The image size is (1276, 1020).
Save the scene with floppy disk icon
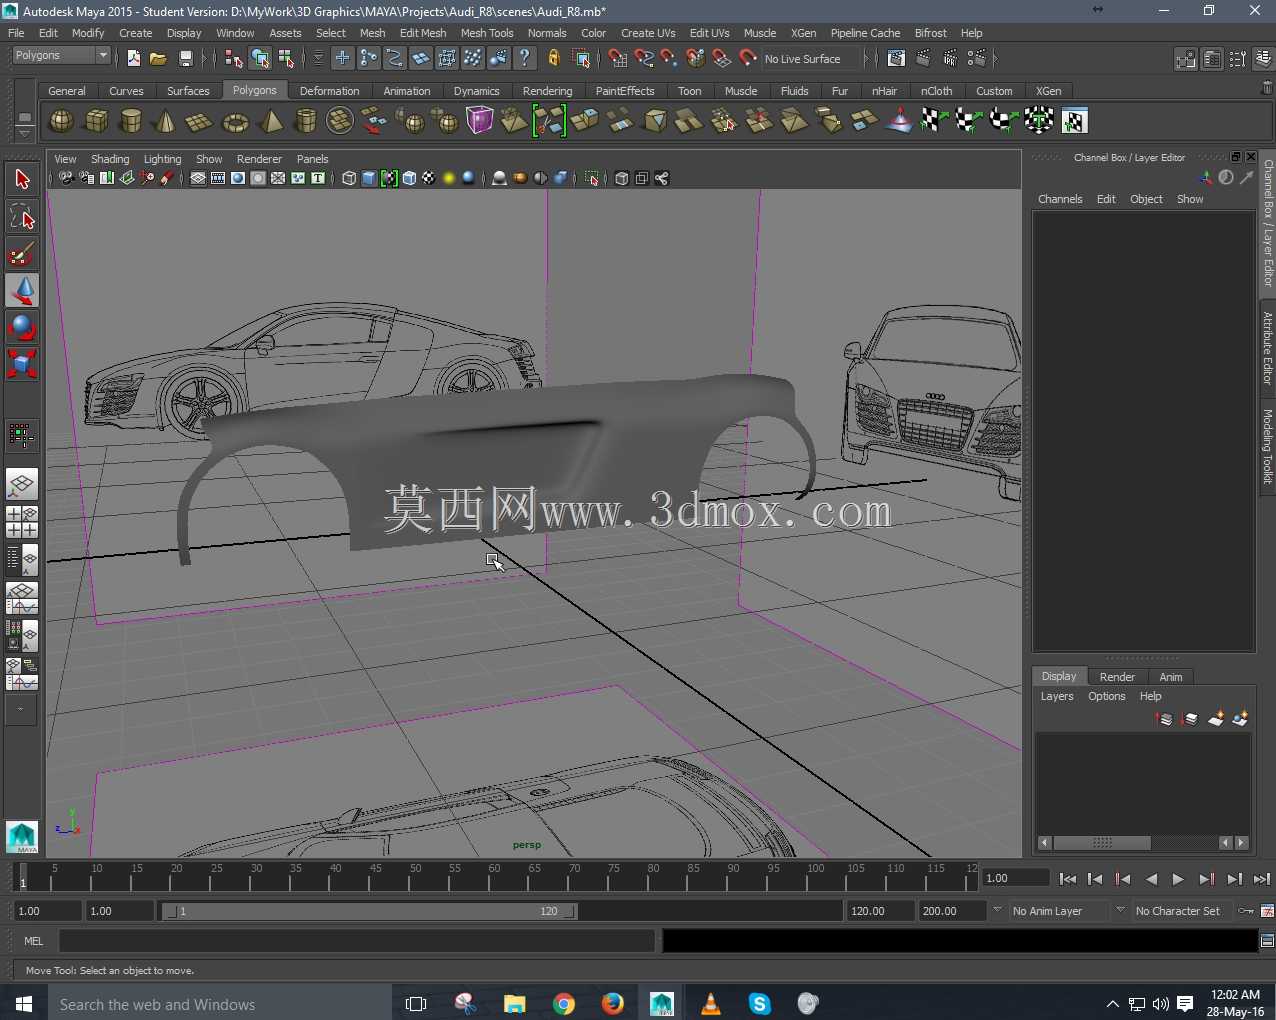click(185, 59)
